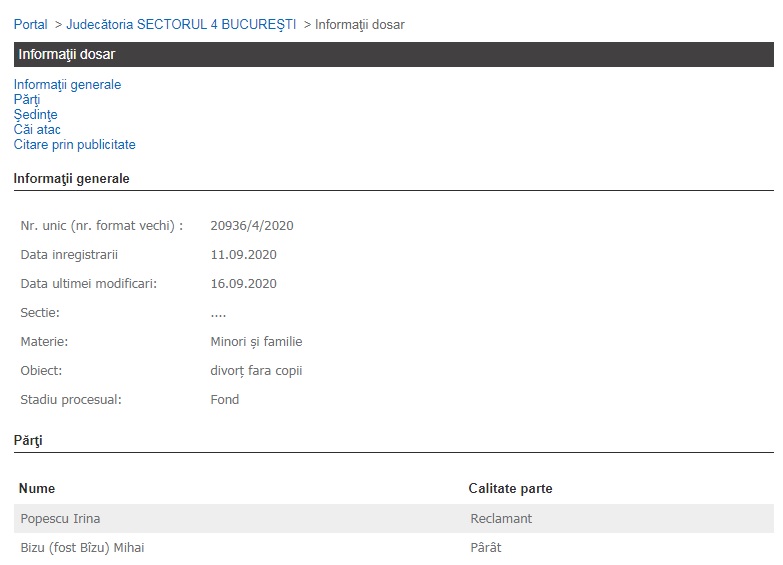Click the dark Informații dosar header bar
The height and width of the screenshot is (565, 783).
393,54
